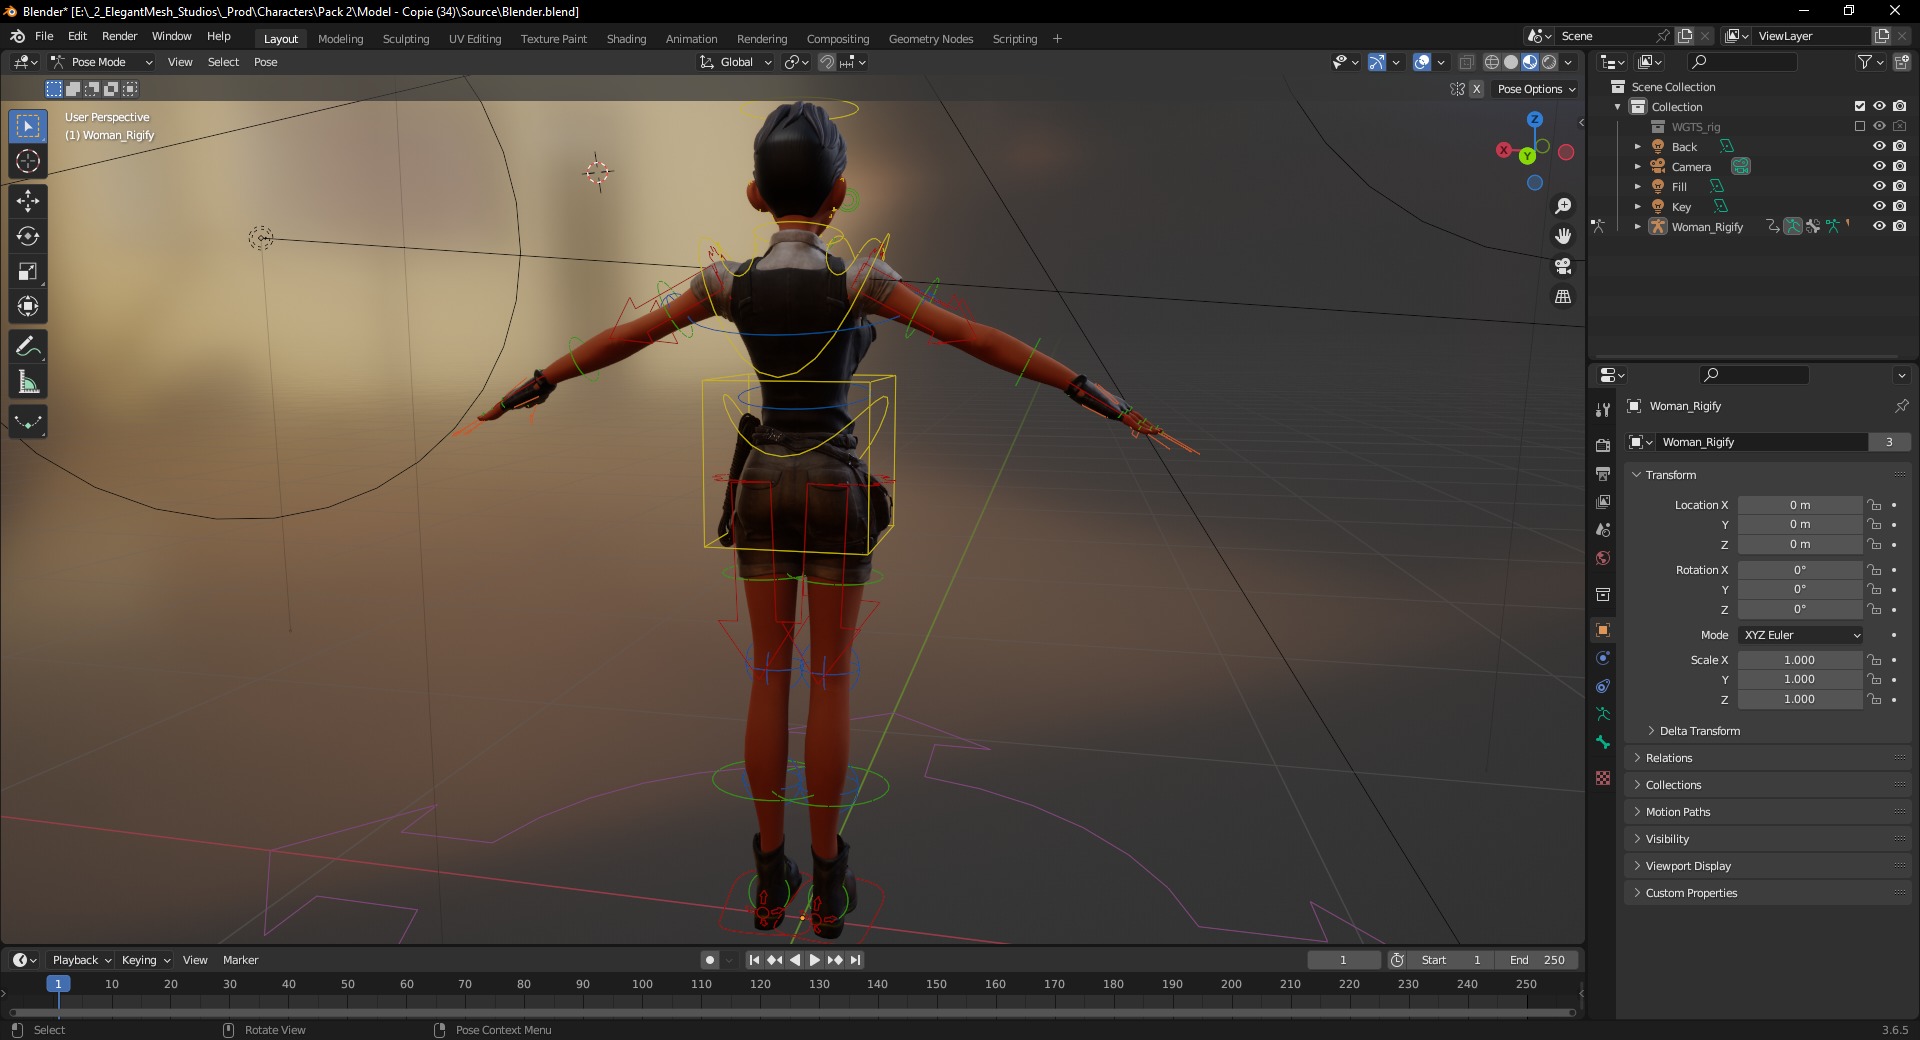Image resolution: width=1920 pixels, height=1040 pixels.
Task: Click the current frame number field
Action: click(1344, 960)
